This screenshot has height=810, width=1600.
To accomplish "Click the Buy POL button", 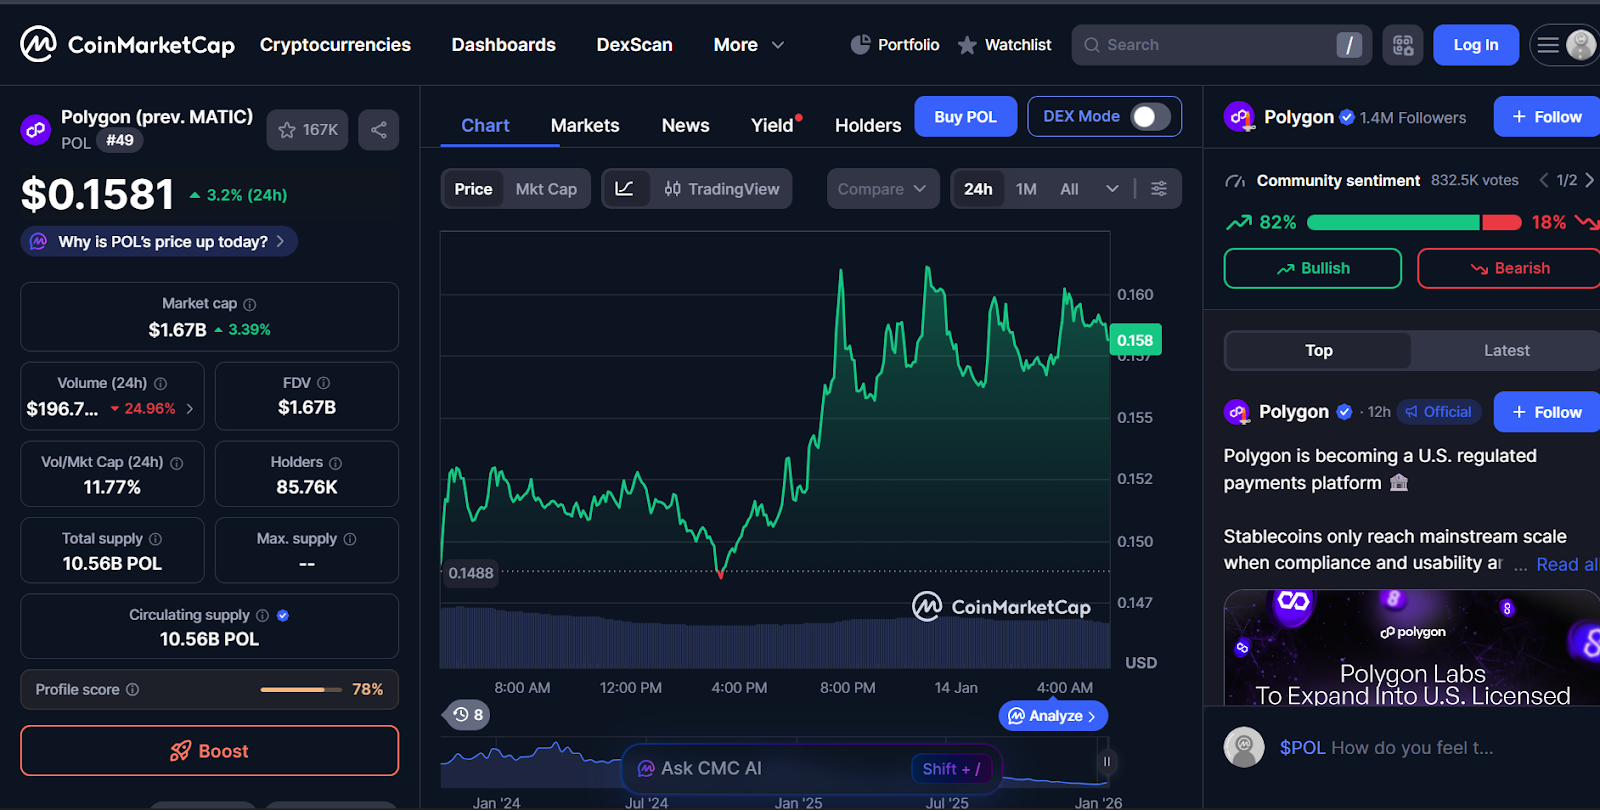I will tap(965, 117).
